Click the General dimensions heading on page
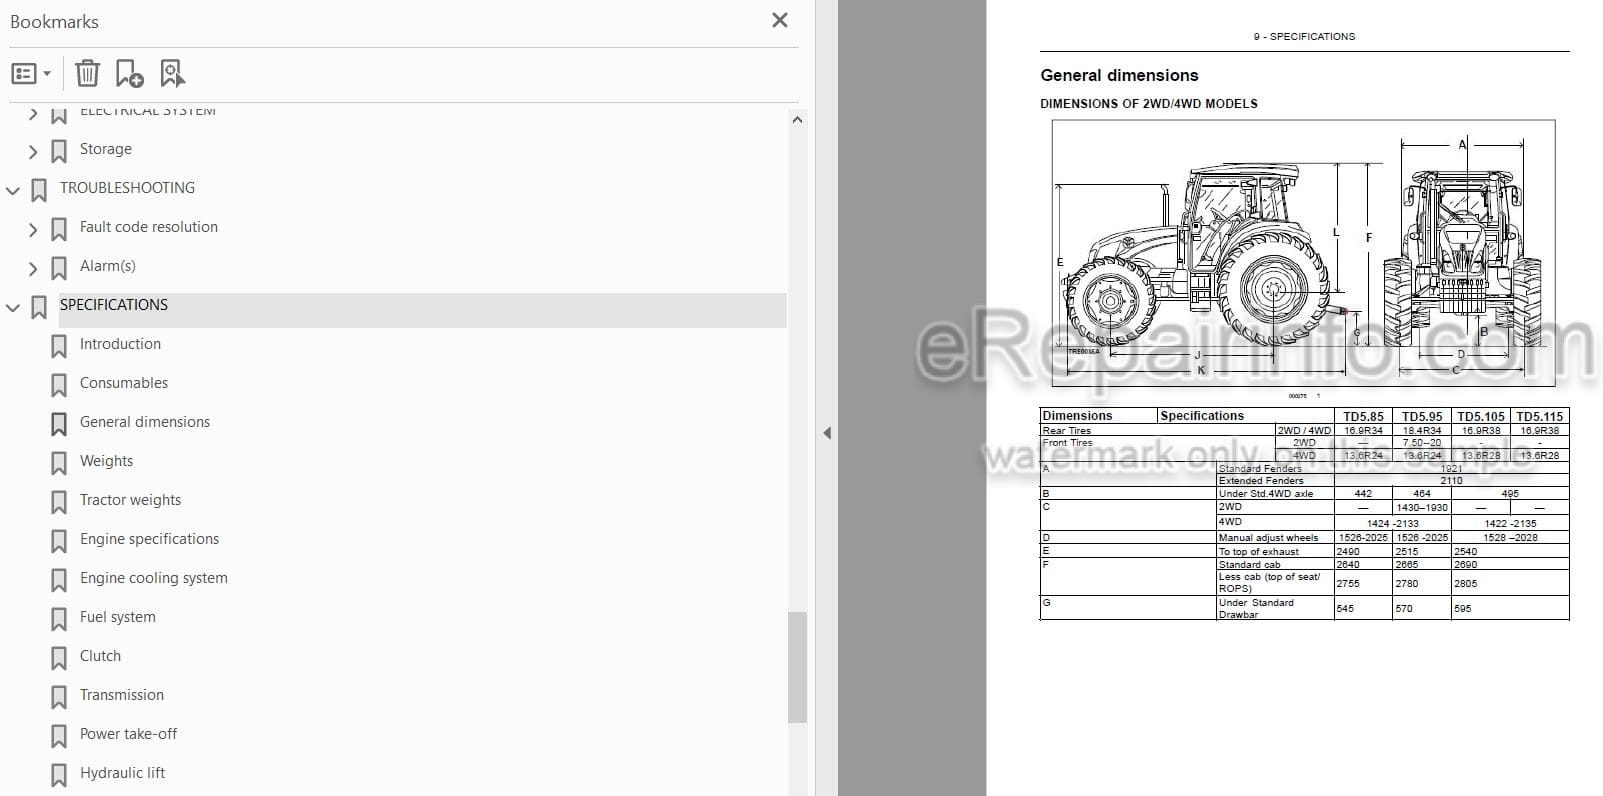This screenshot has height=796, width=1603. (x=1119, y=75)
